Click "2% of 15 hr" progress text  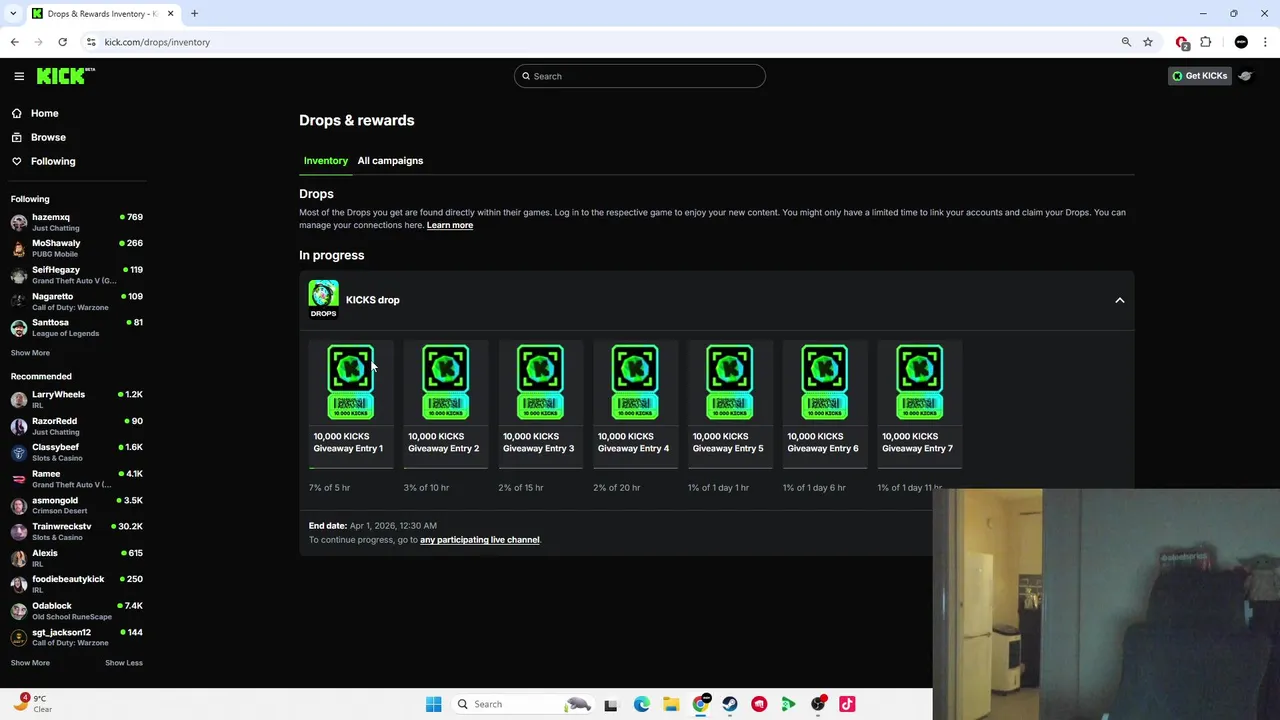(x=521, y=488)
